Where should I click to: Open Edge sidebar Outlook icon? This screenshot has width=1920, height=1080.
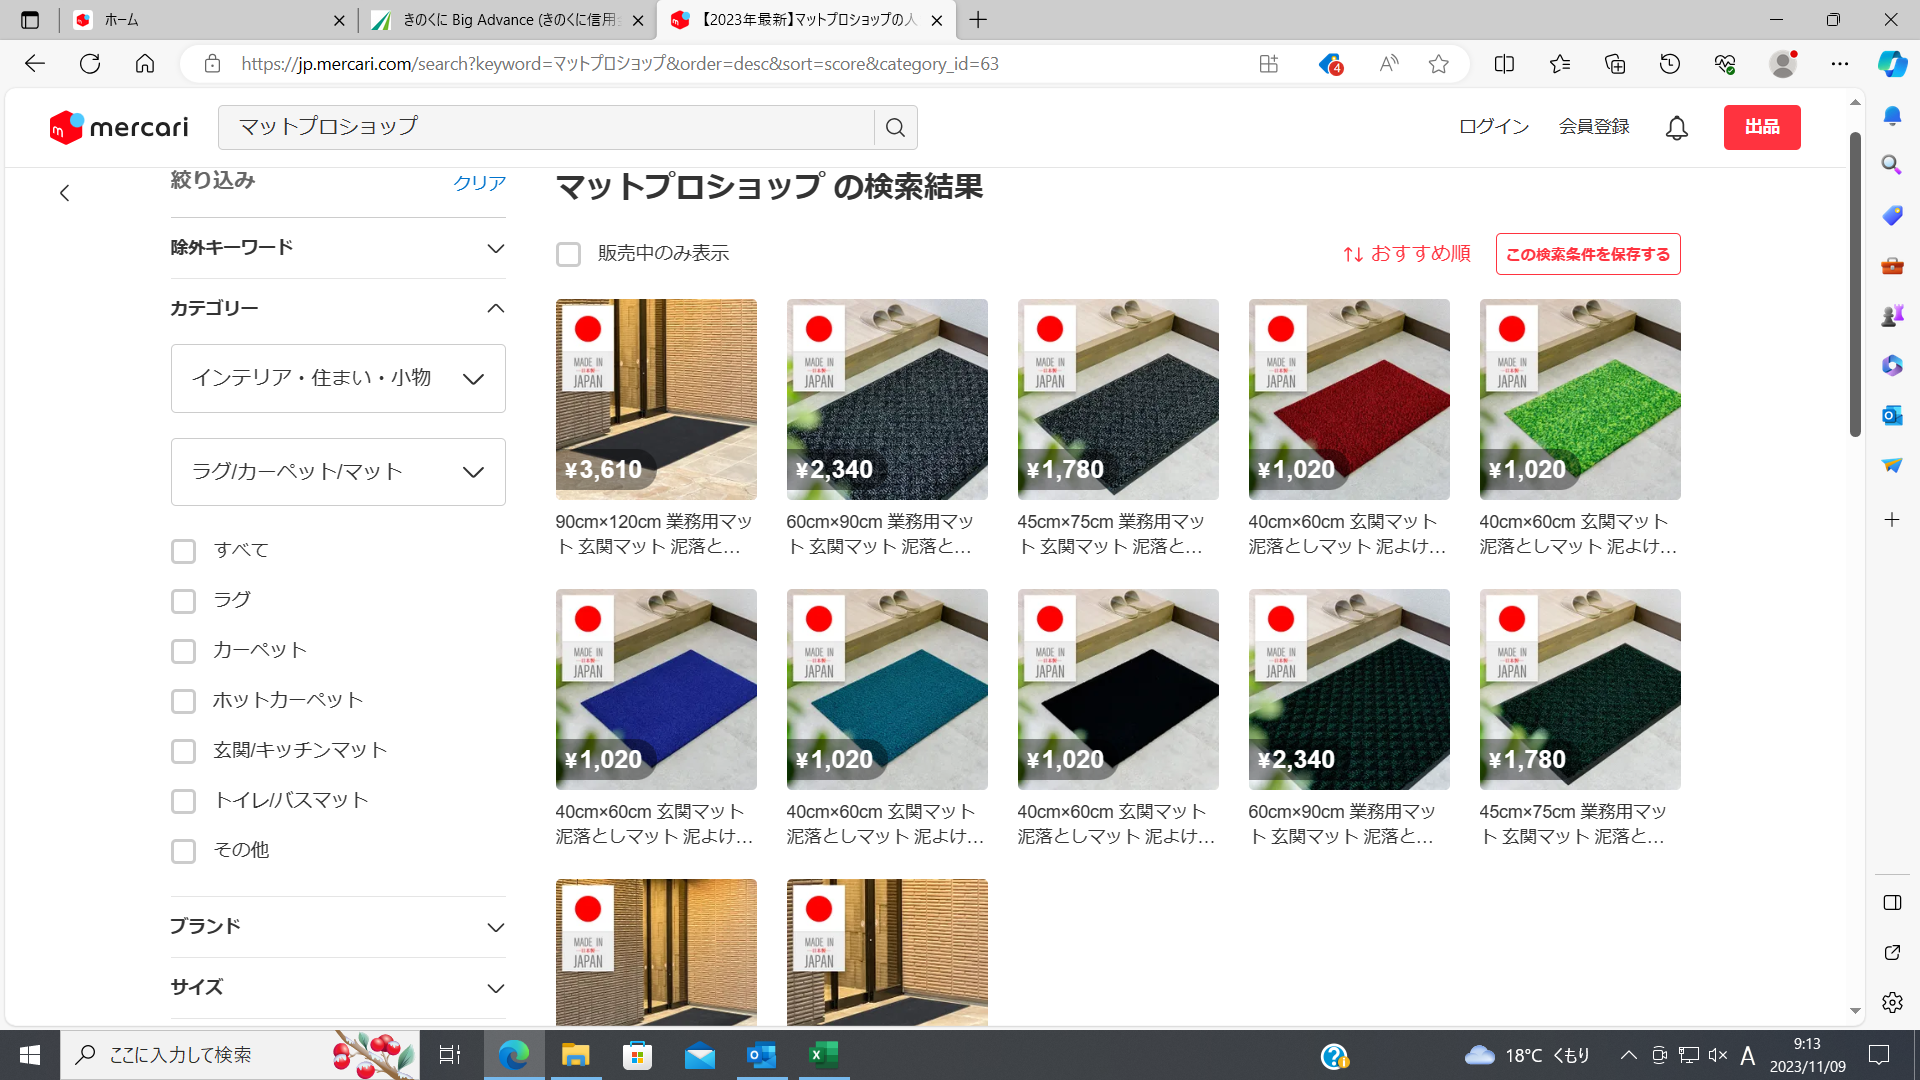1892,415
